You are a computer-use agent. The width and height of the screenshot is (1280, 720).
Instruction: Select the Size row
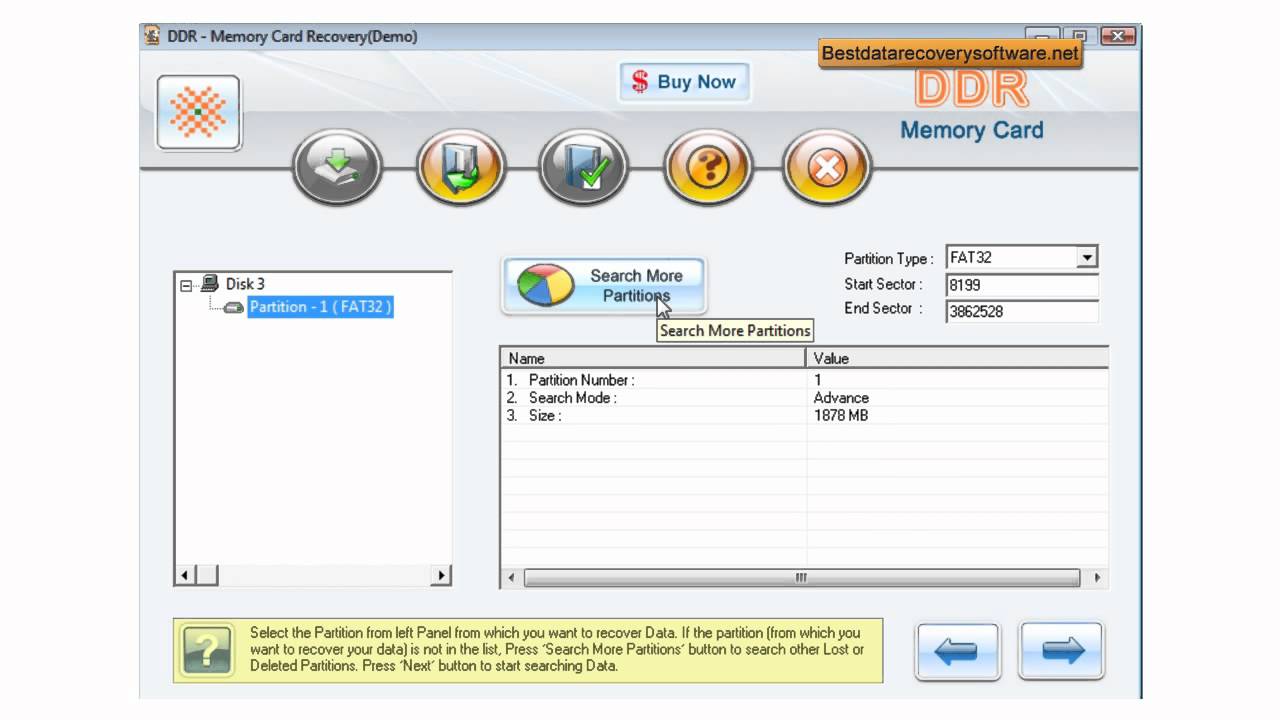(804, 415)
